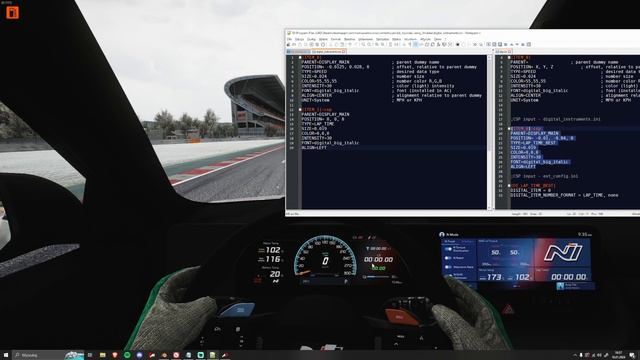Collapse the [ITEM_1] section in left editor
Image resolution: width=640 pixels, height=360 pixels.
(300, 109)
